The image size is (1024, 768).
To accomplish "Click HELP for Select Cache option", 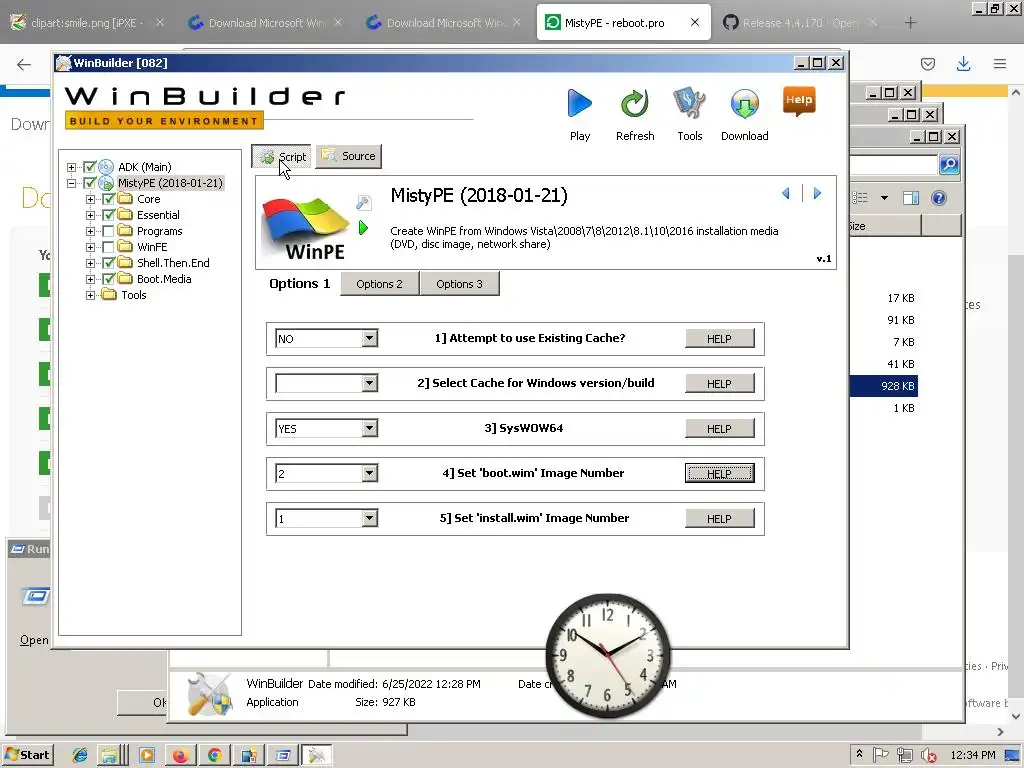I will (719, 383).
